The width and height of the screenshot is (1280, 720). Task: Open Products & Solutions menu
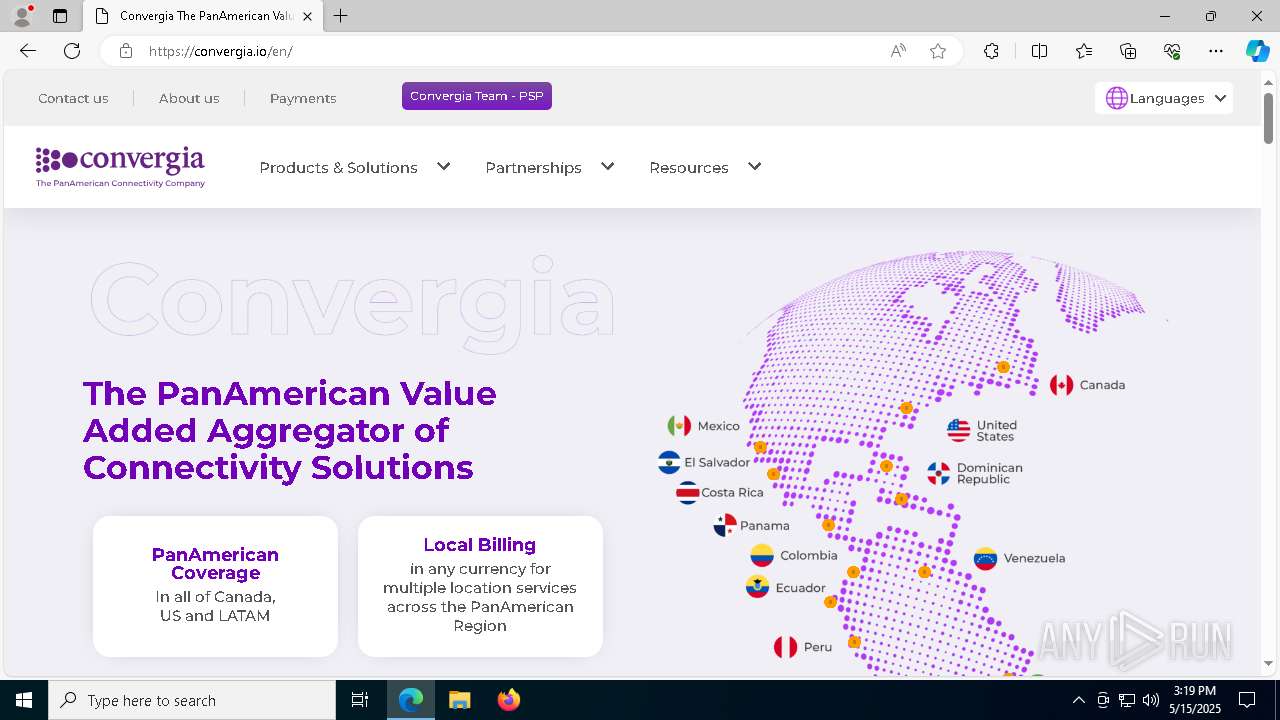tap(338, 167)
